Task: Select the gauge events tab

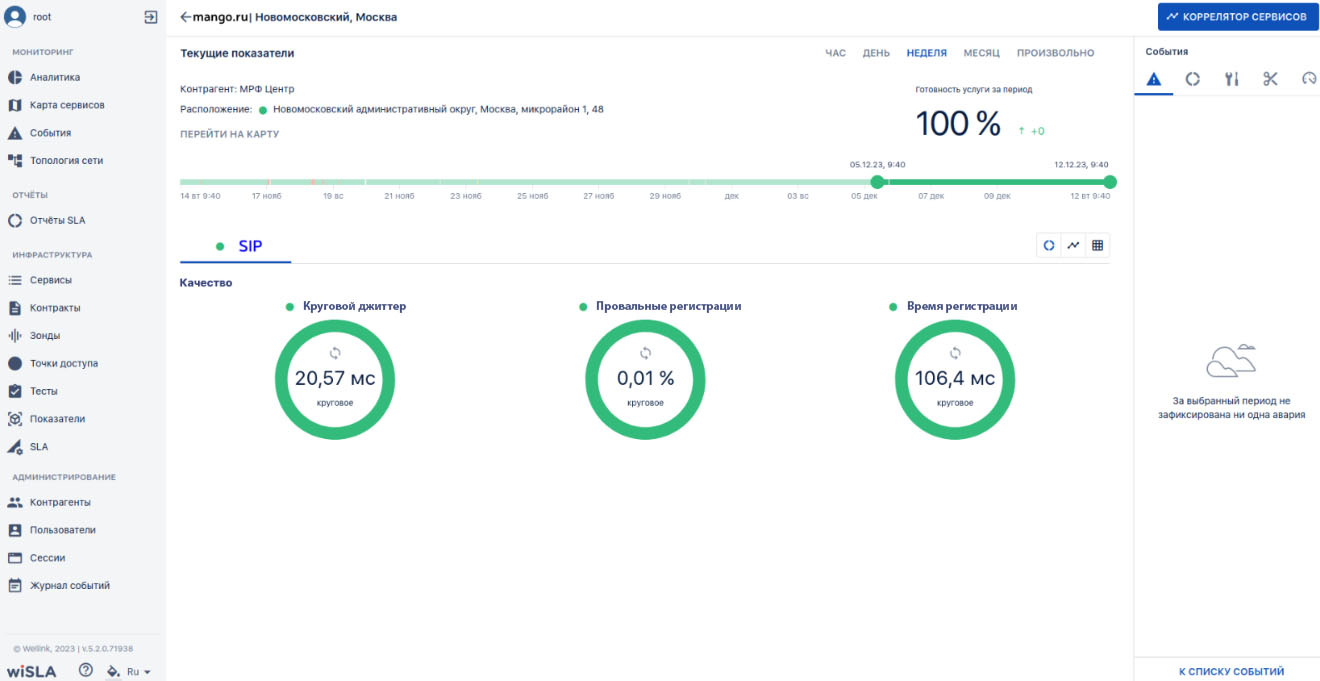Action: tap(1309, 79)
